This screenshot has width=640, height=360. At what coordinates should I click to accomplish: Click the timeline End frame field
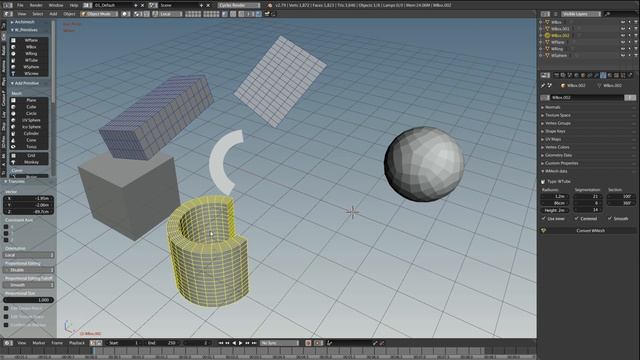[x=163, y=343]
